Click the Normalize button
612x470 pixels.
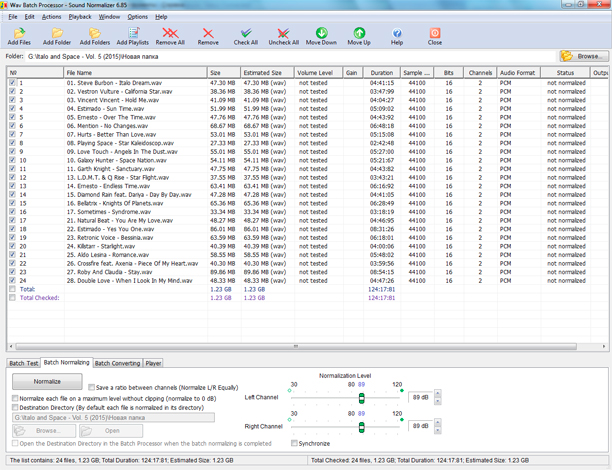click(x=46, y=382)
